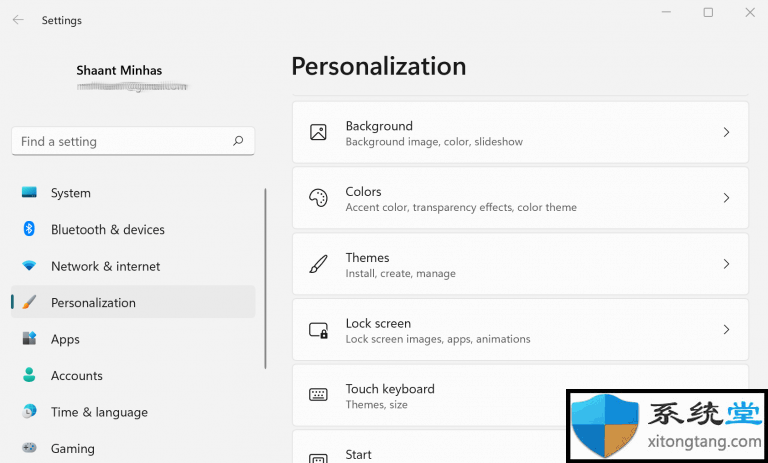Click the Touch keyboard icon
This screenshot has height=463, width=768.
[318, 394]
